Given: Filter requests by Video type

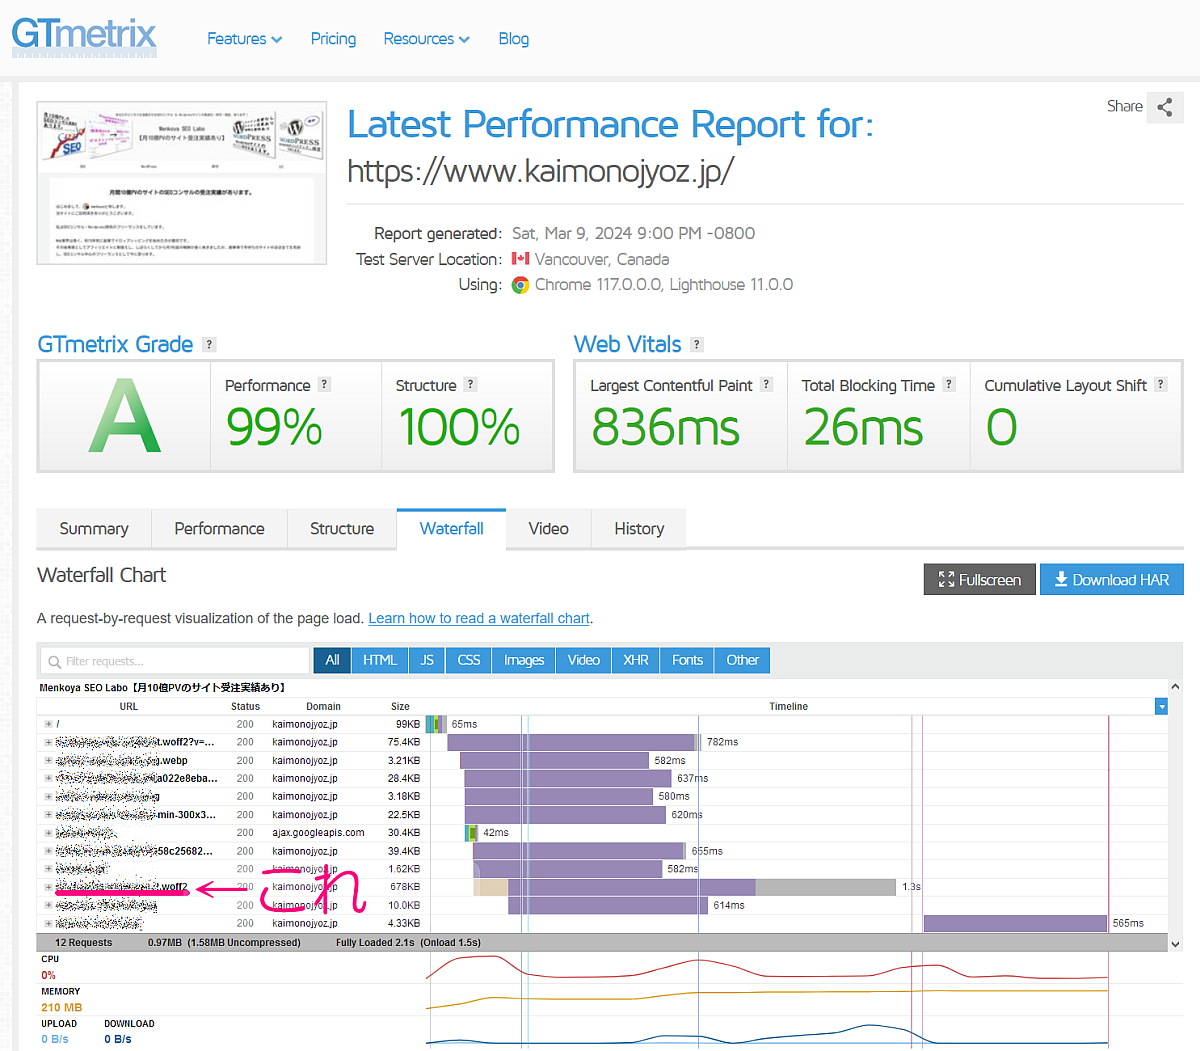Looking at the screenshot, I should click(584, 660).
